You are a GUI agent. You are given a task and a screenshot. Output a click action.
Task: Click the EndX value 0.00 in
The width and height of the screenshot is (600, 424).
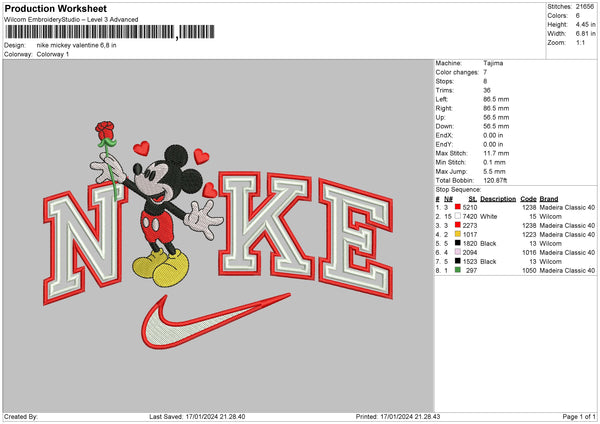[x=493, y=135]
